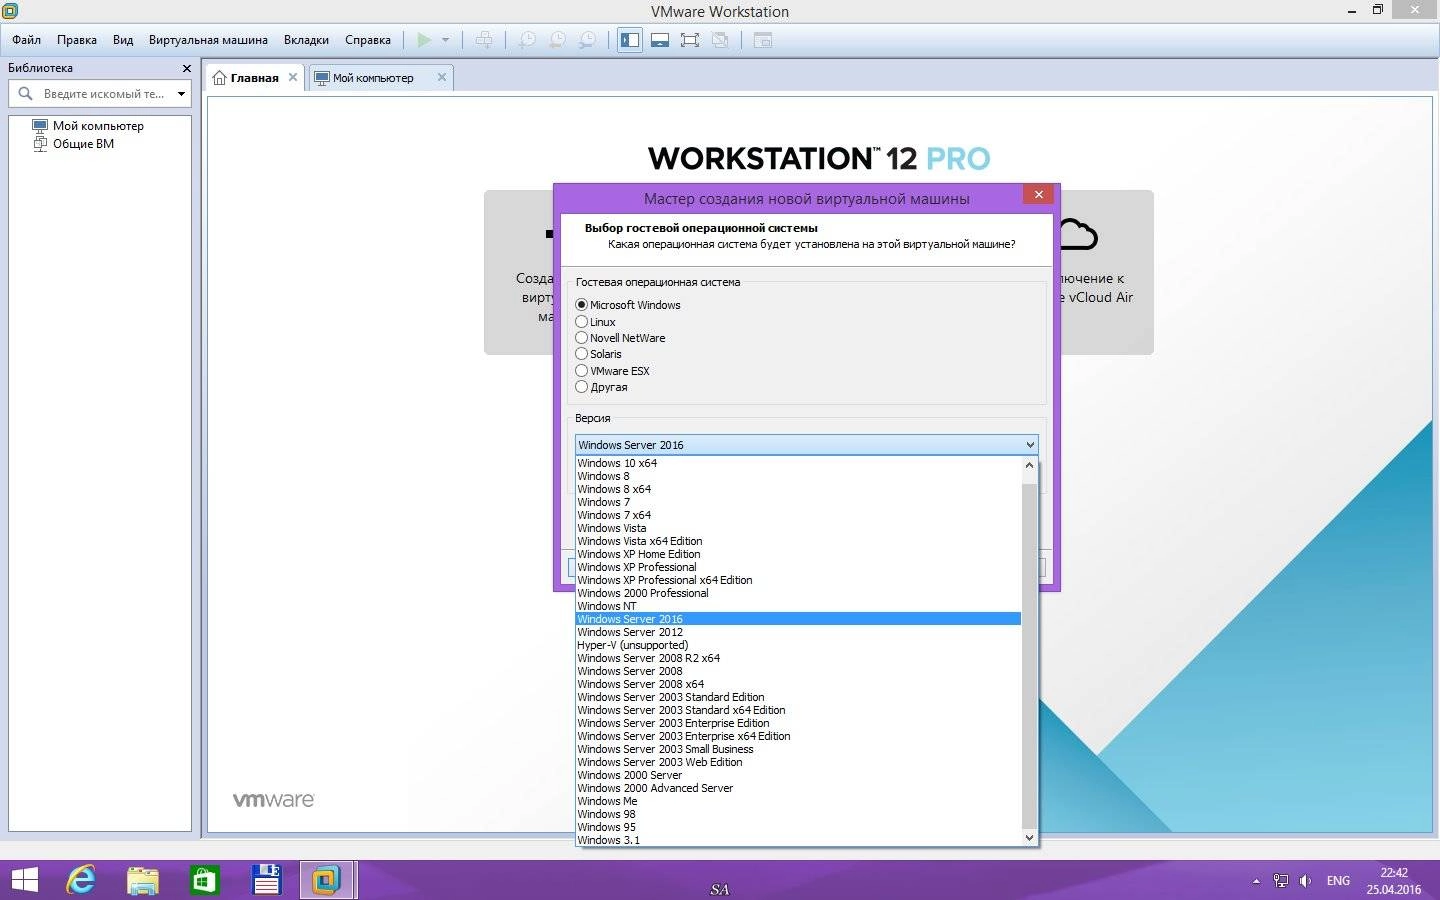This screenshot has width=1440, height=900.
Task: Select the Microsoft Windows radio button
Action: pos(581,305)
